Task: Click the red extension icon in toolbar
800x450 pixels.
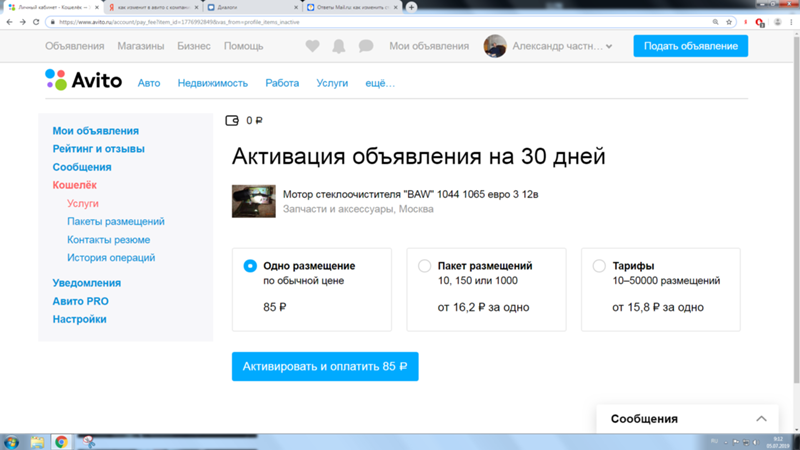Action: click(760, 22)
